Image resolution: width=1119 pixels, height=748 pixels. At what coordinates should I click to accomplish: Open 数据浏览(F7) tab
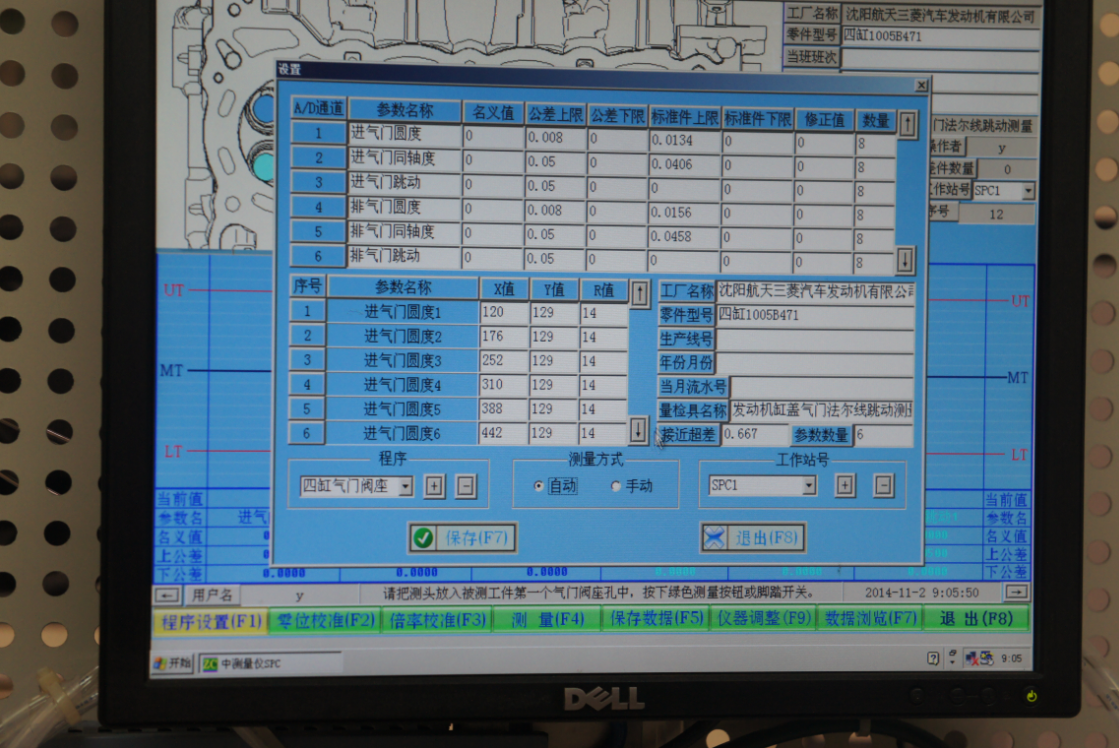(x=870, y=617)
